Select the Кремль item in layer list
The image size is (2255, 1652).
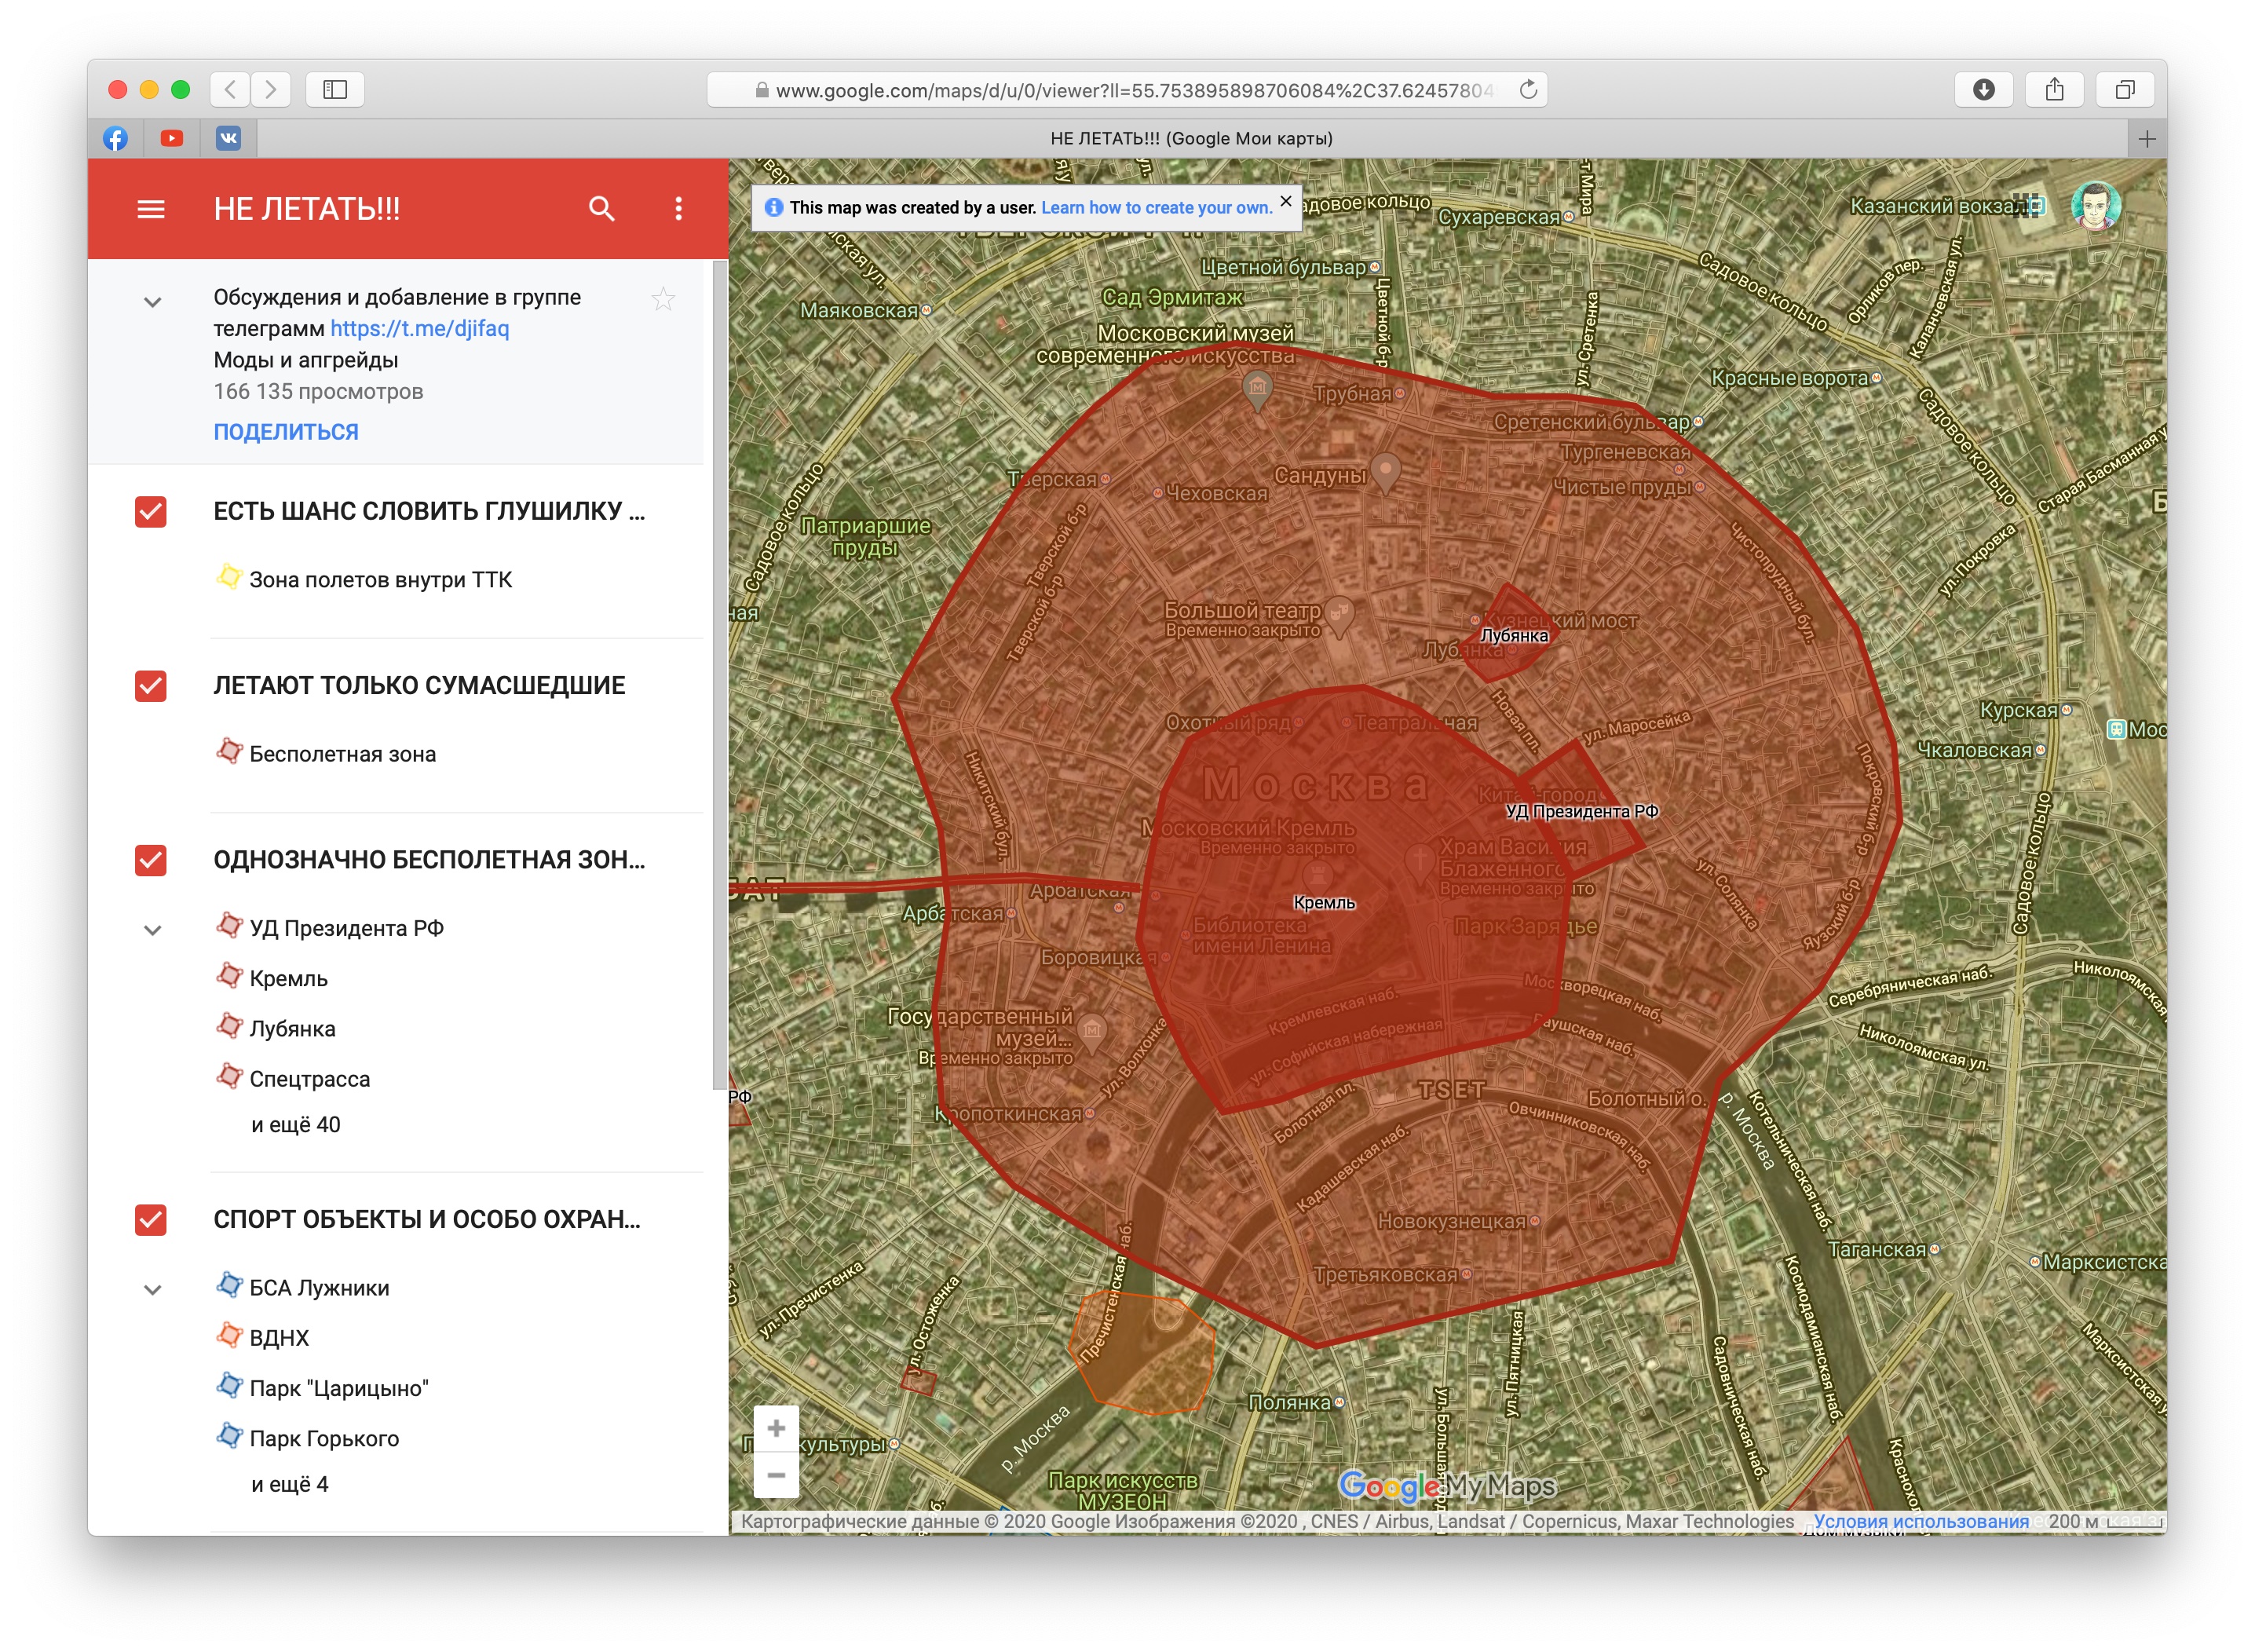pyautogui.click(x=288, y=979)
